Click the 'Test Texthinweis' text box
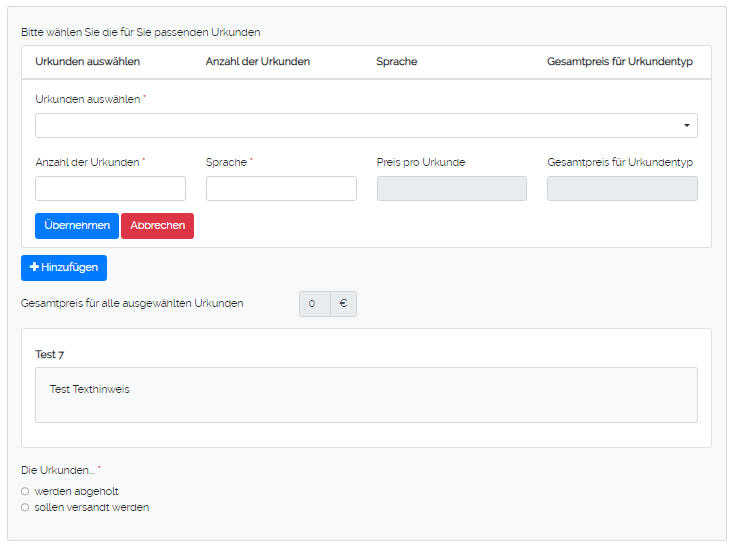This screenshot has width=730, height=546. (366, 395)
